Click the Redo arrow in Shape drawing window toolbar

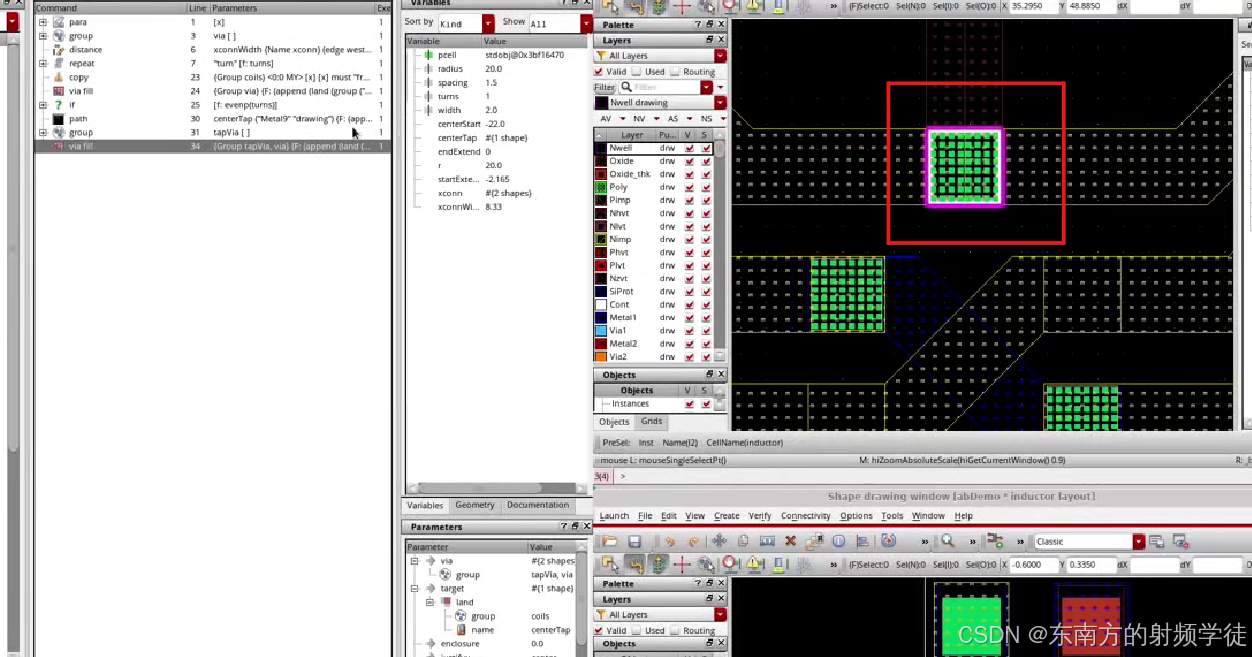click(x=694, y=541)
